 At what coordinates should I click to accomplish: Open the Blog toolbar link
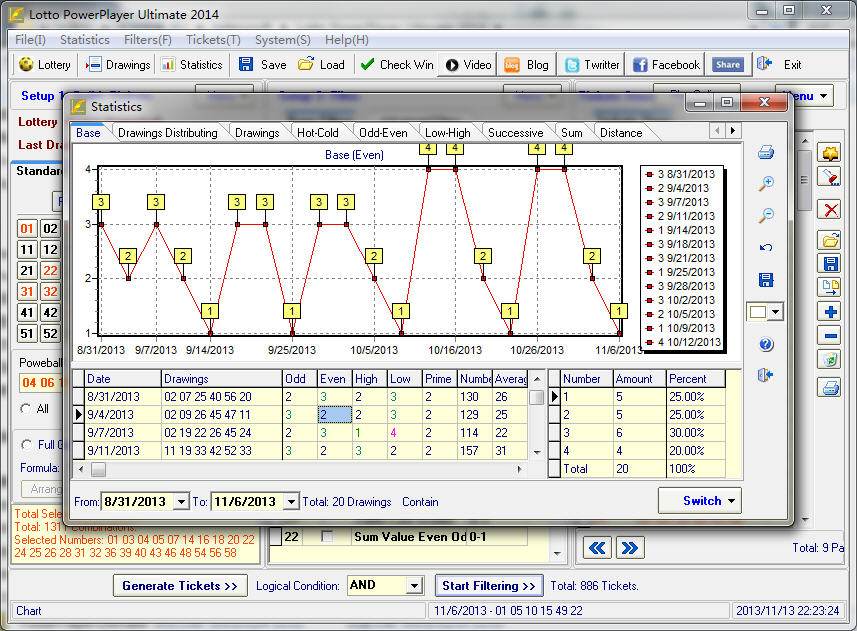coord(526,64)
